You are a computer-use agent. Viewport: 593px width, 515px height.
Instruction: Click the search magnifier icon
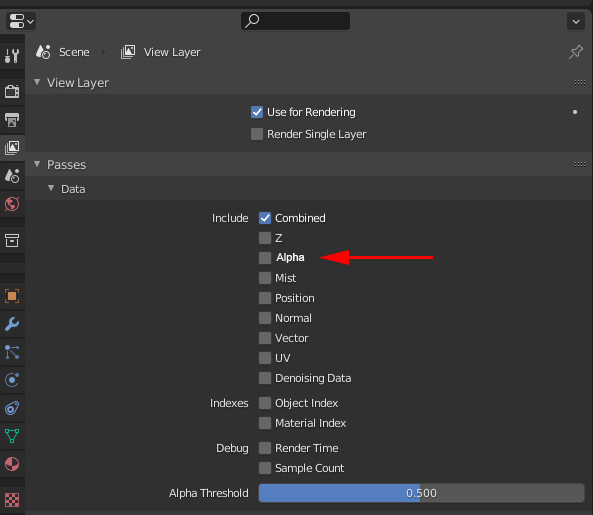click(252, 21)
